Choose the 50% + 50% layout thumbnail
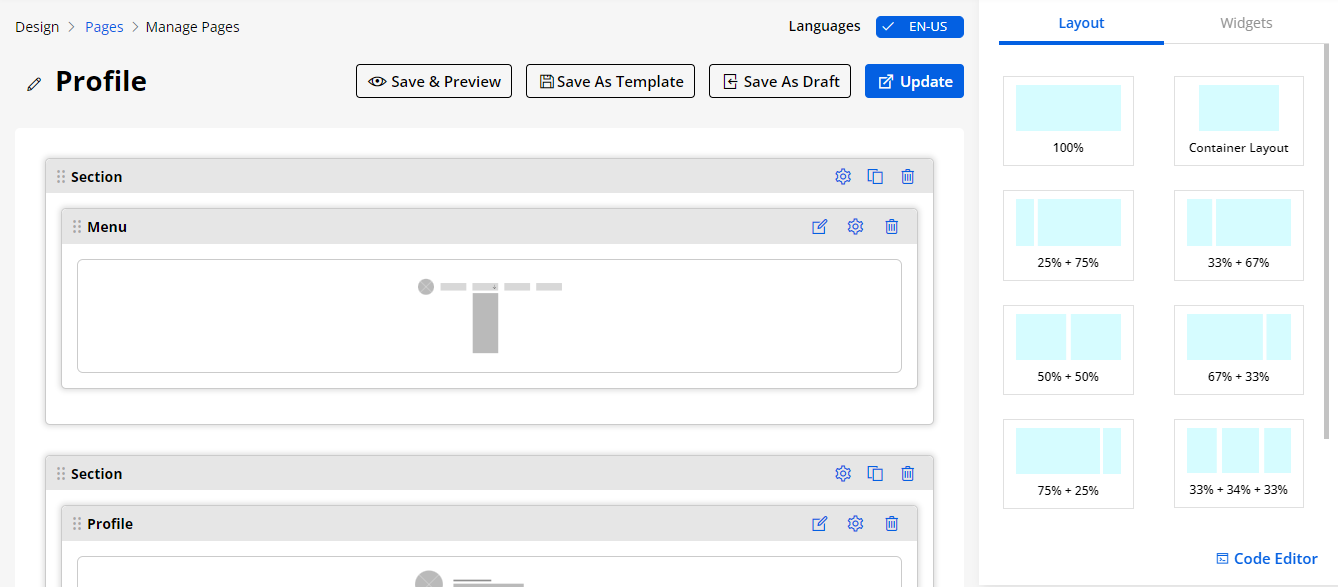Screen dimensions: 1338x587 (x=1068, y=349)
